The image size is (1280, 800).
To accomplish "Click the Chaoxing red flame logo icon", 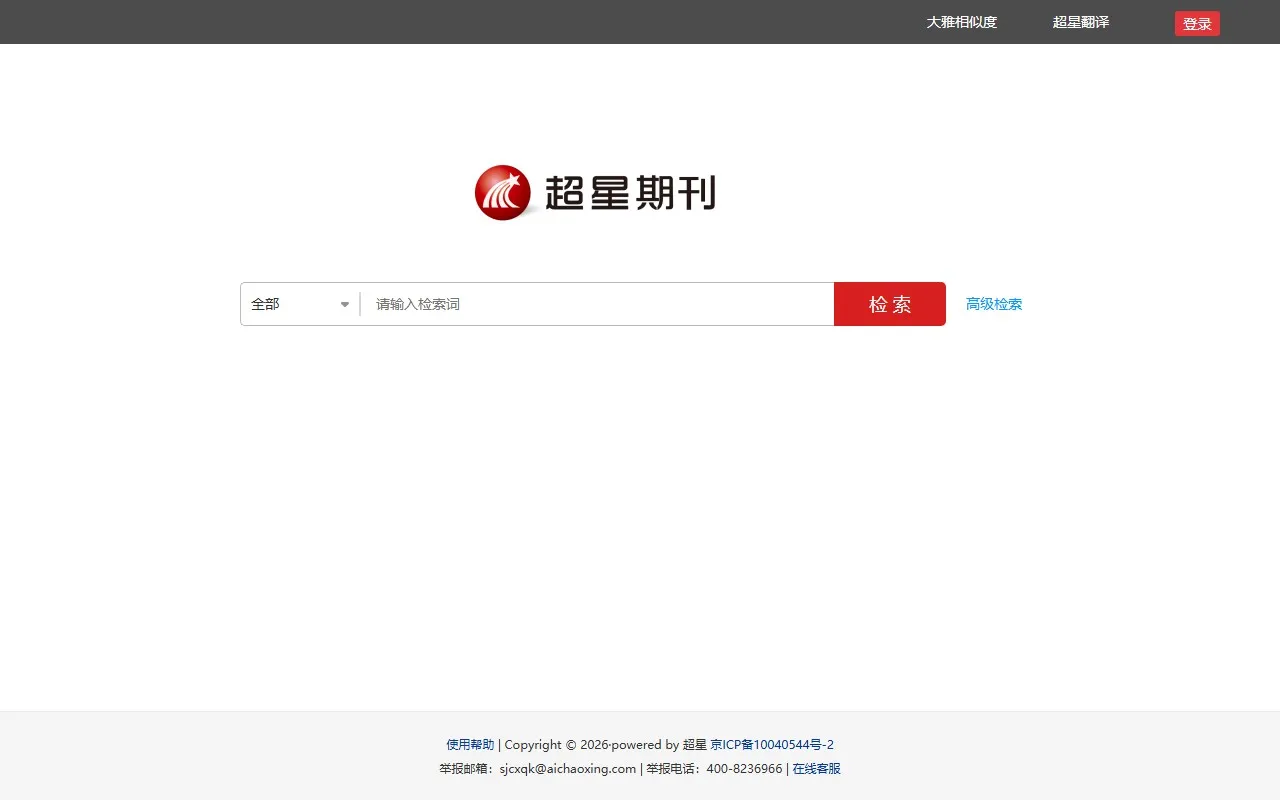I will [x=501, y=192].
